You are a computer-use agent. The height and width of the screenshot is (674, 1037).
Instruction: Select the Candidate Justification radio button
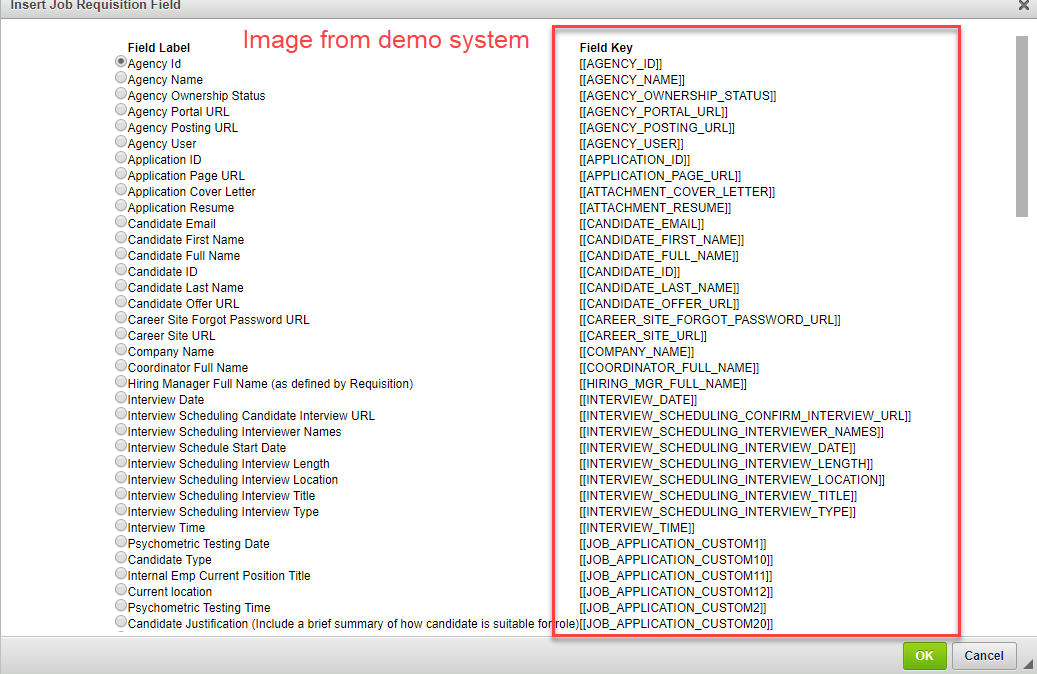coord(120,622)
